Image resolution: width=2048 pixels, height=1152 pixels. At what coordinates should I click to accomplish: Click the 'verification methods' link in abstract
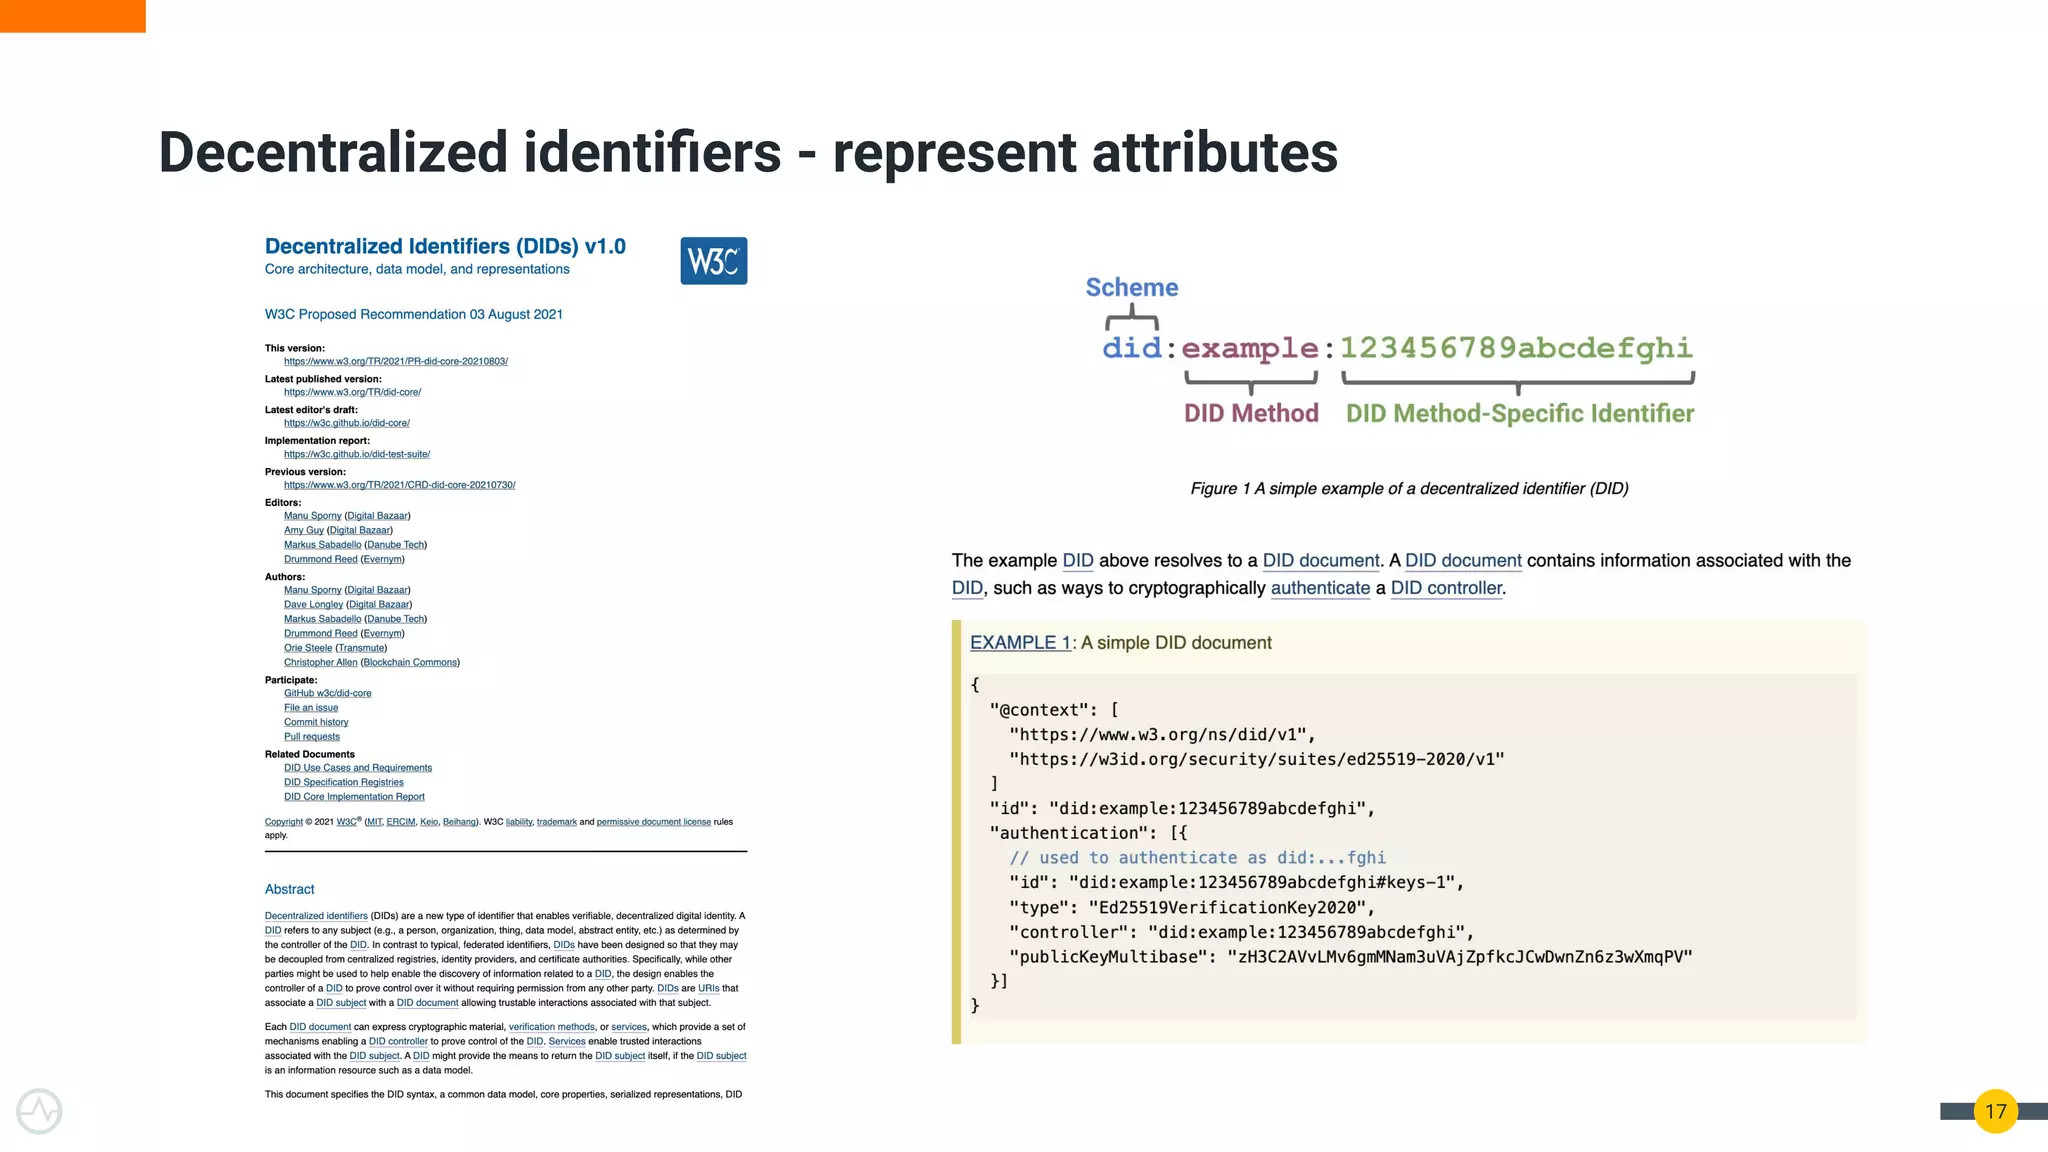point(552,1027)
